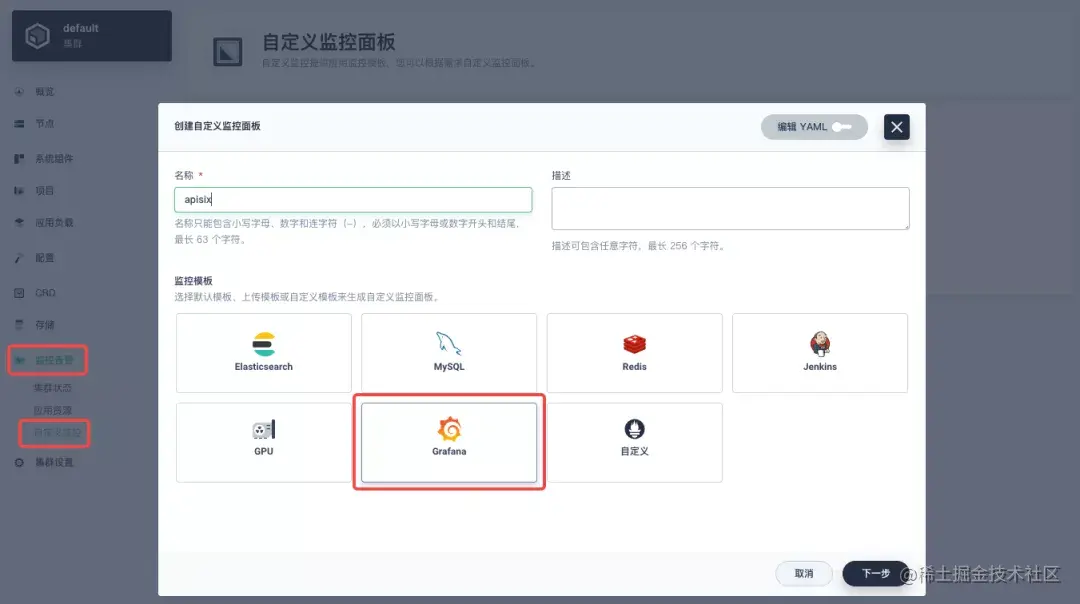Choose the 自定义 custom template card
Screen dimensions: 1080x604
pos(634,442)
